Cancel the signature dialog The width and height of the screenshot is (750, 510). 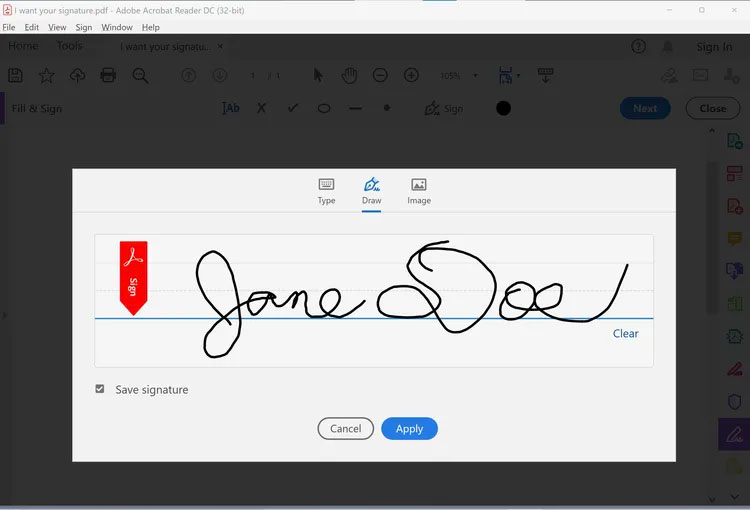point(345,428)
